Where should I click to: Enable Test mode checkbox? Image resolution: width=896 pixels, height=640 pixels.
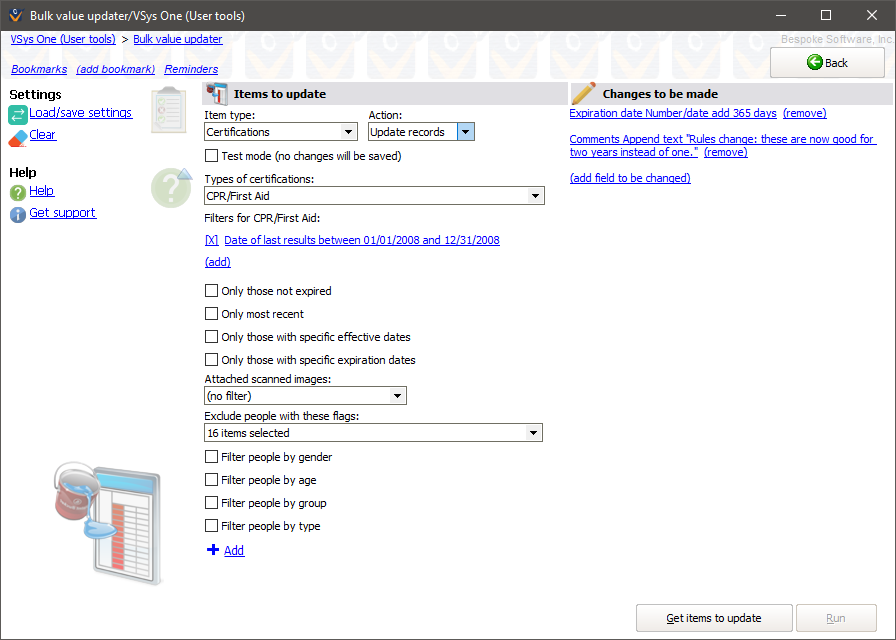[211, 156]
